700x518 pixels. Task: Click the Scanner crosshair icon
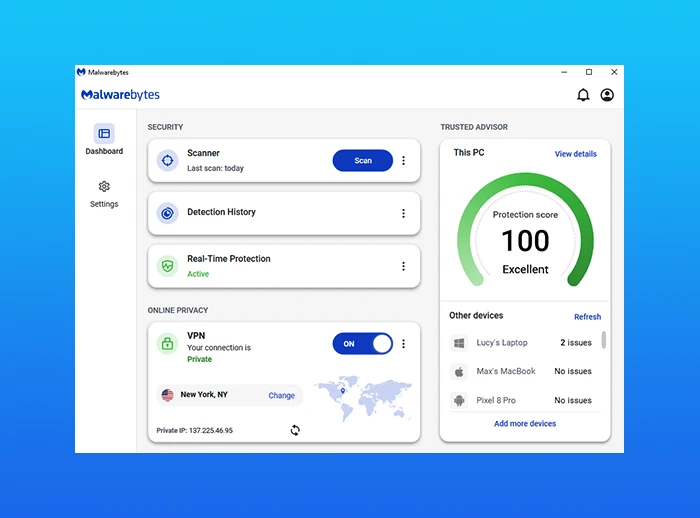167,160
